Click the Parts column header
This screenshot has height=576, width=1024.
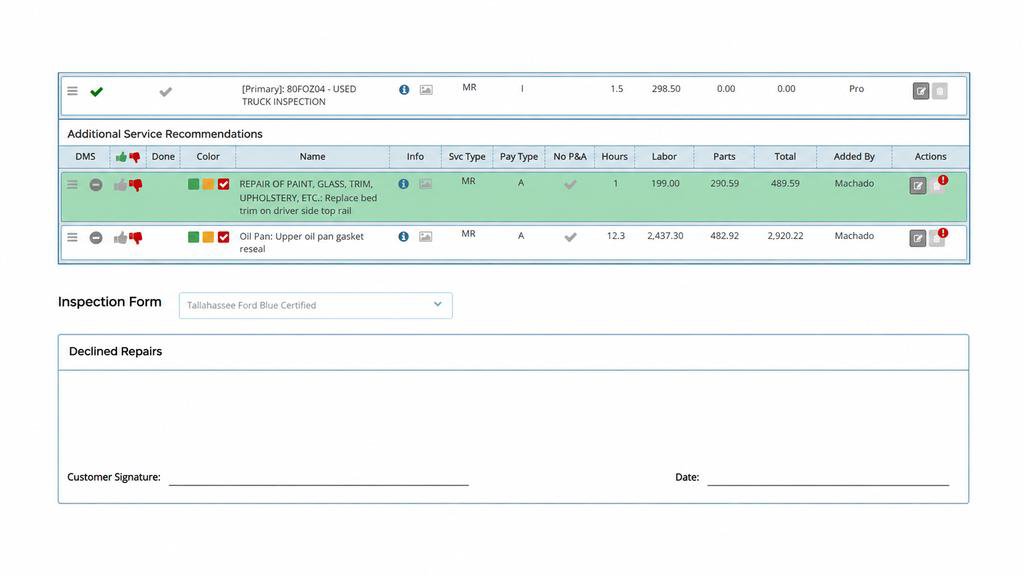[x=724, y=157]
